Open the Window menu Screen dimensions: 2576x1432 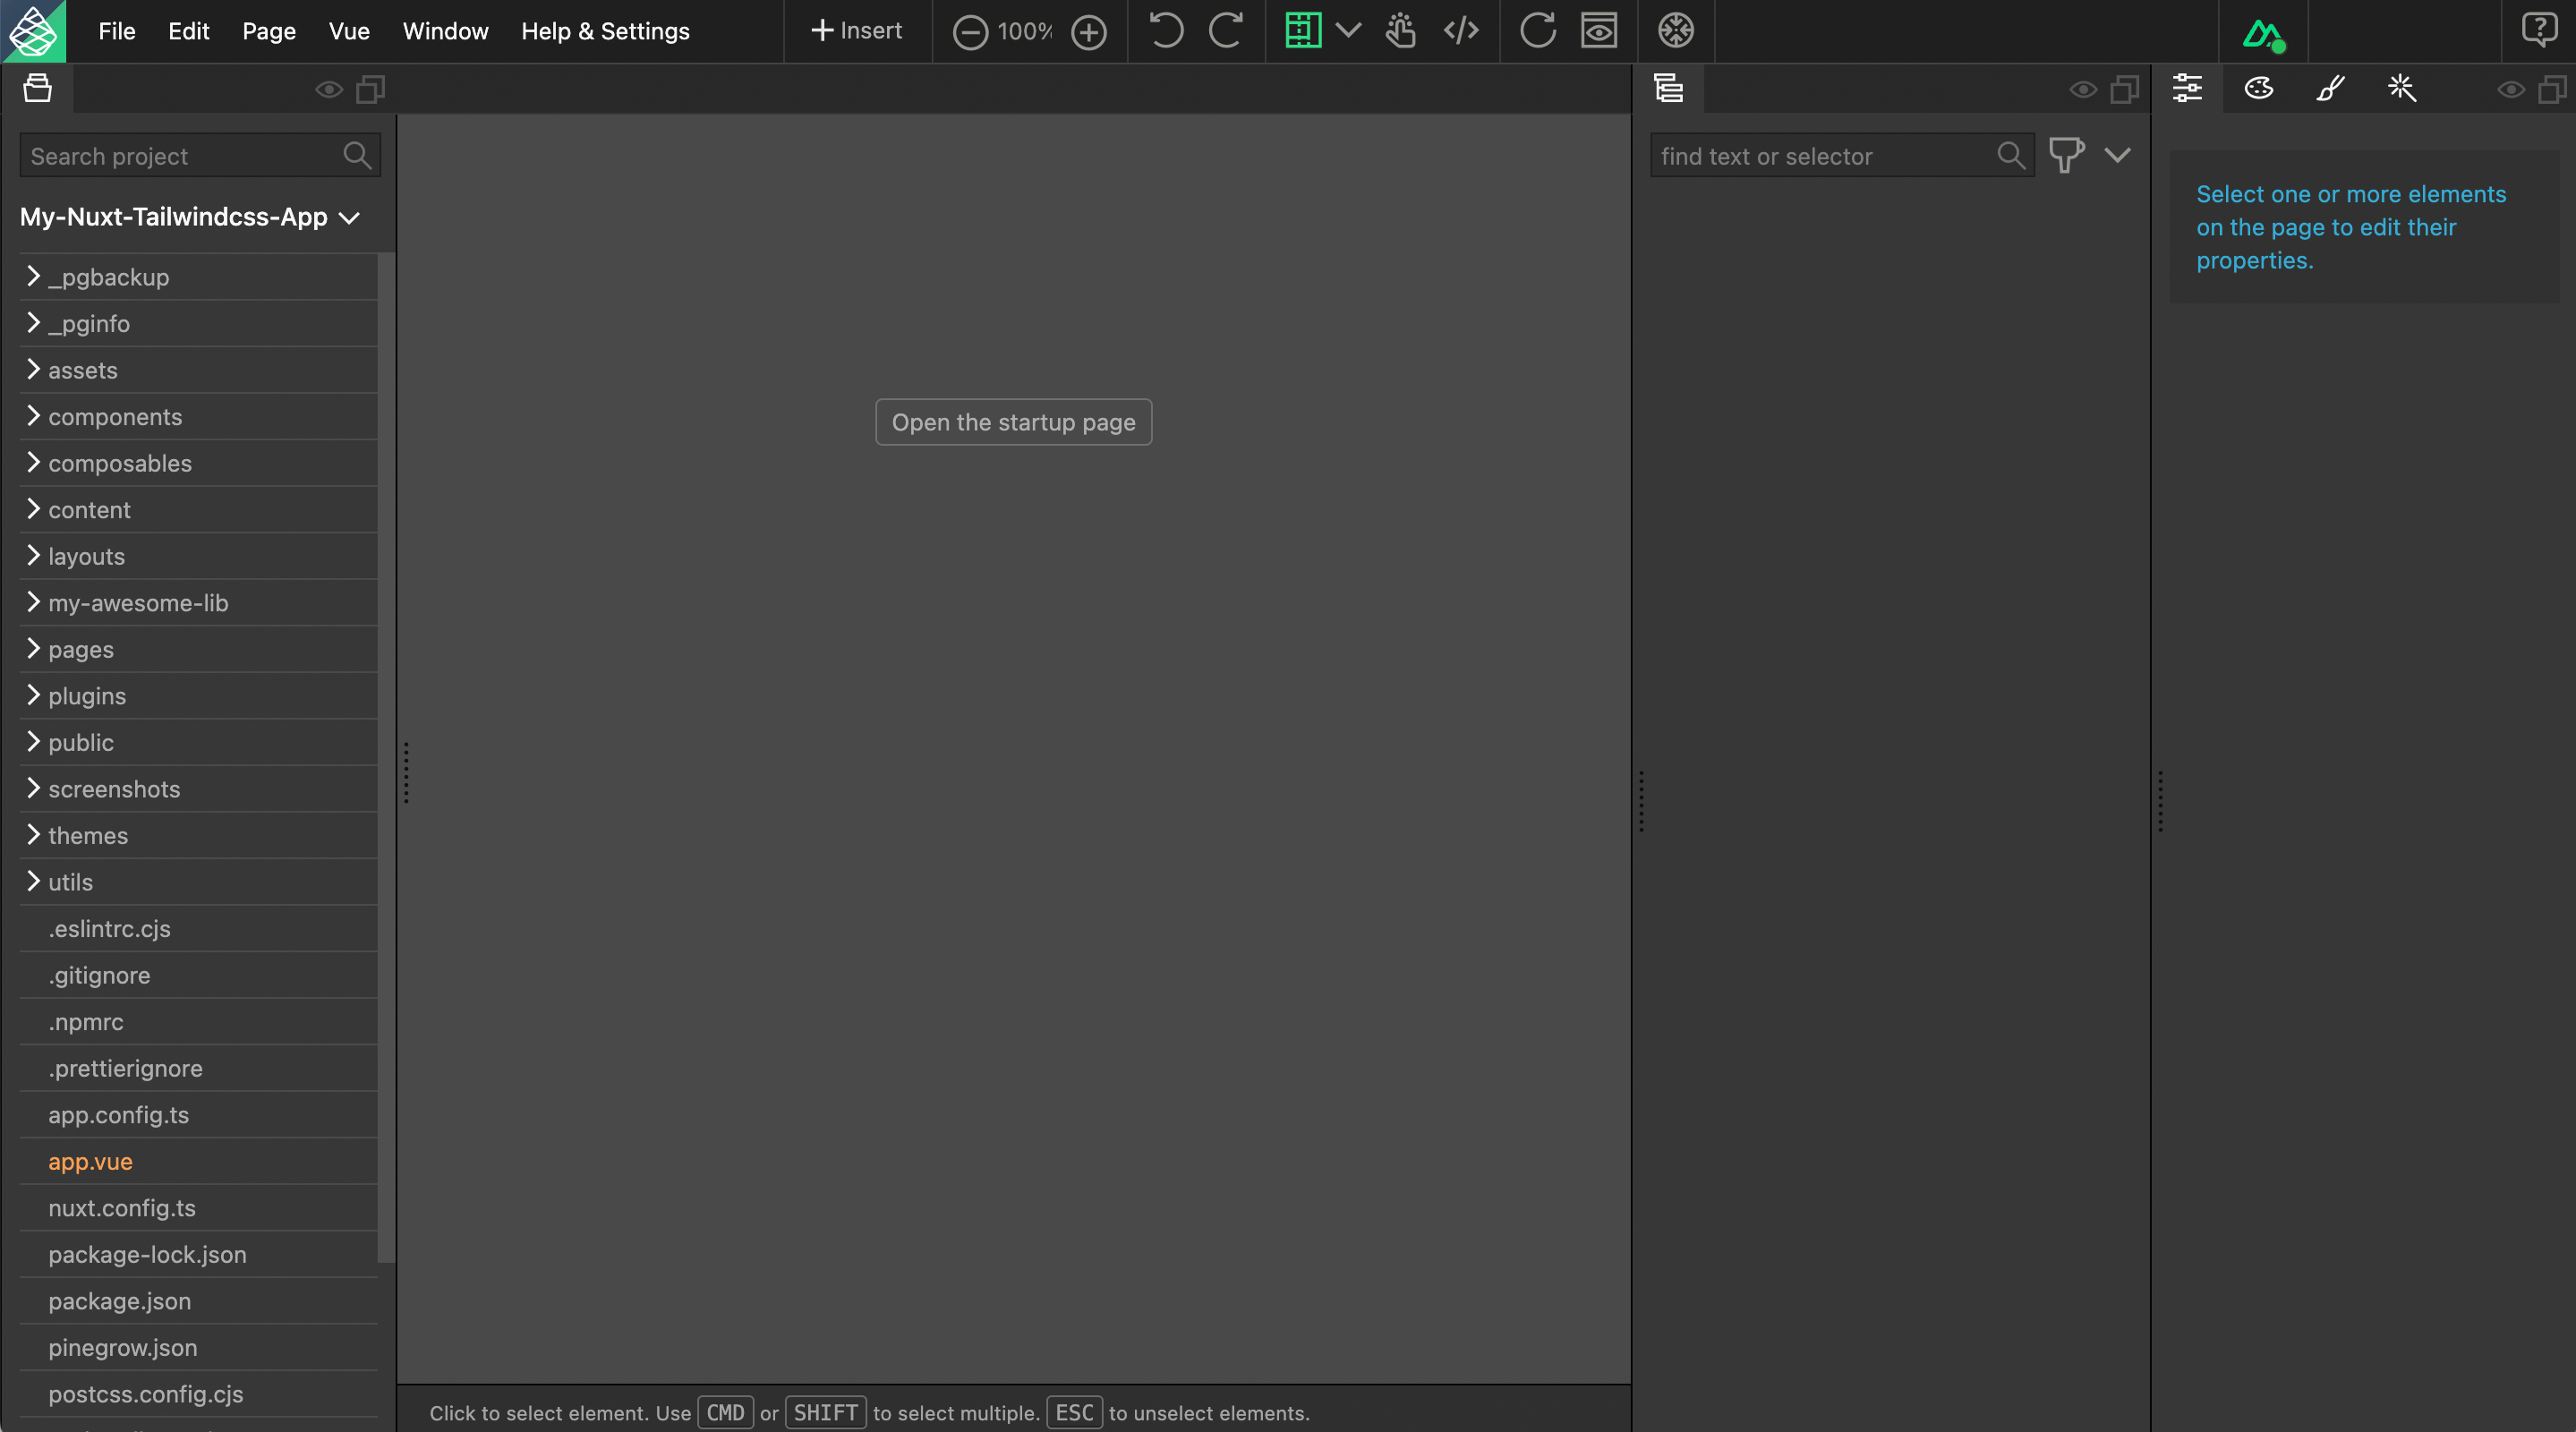[x=445, y=31]
